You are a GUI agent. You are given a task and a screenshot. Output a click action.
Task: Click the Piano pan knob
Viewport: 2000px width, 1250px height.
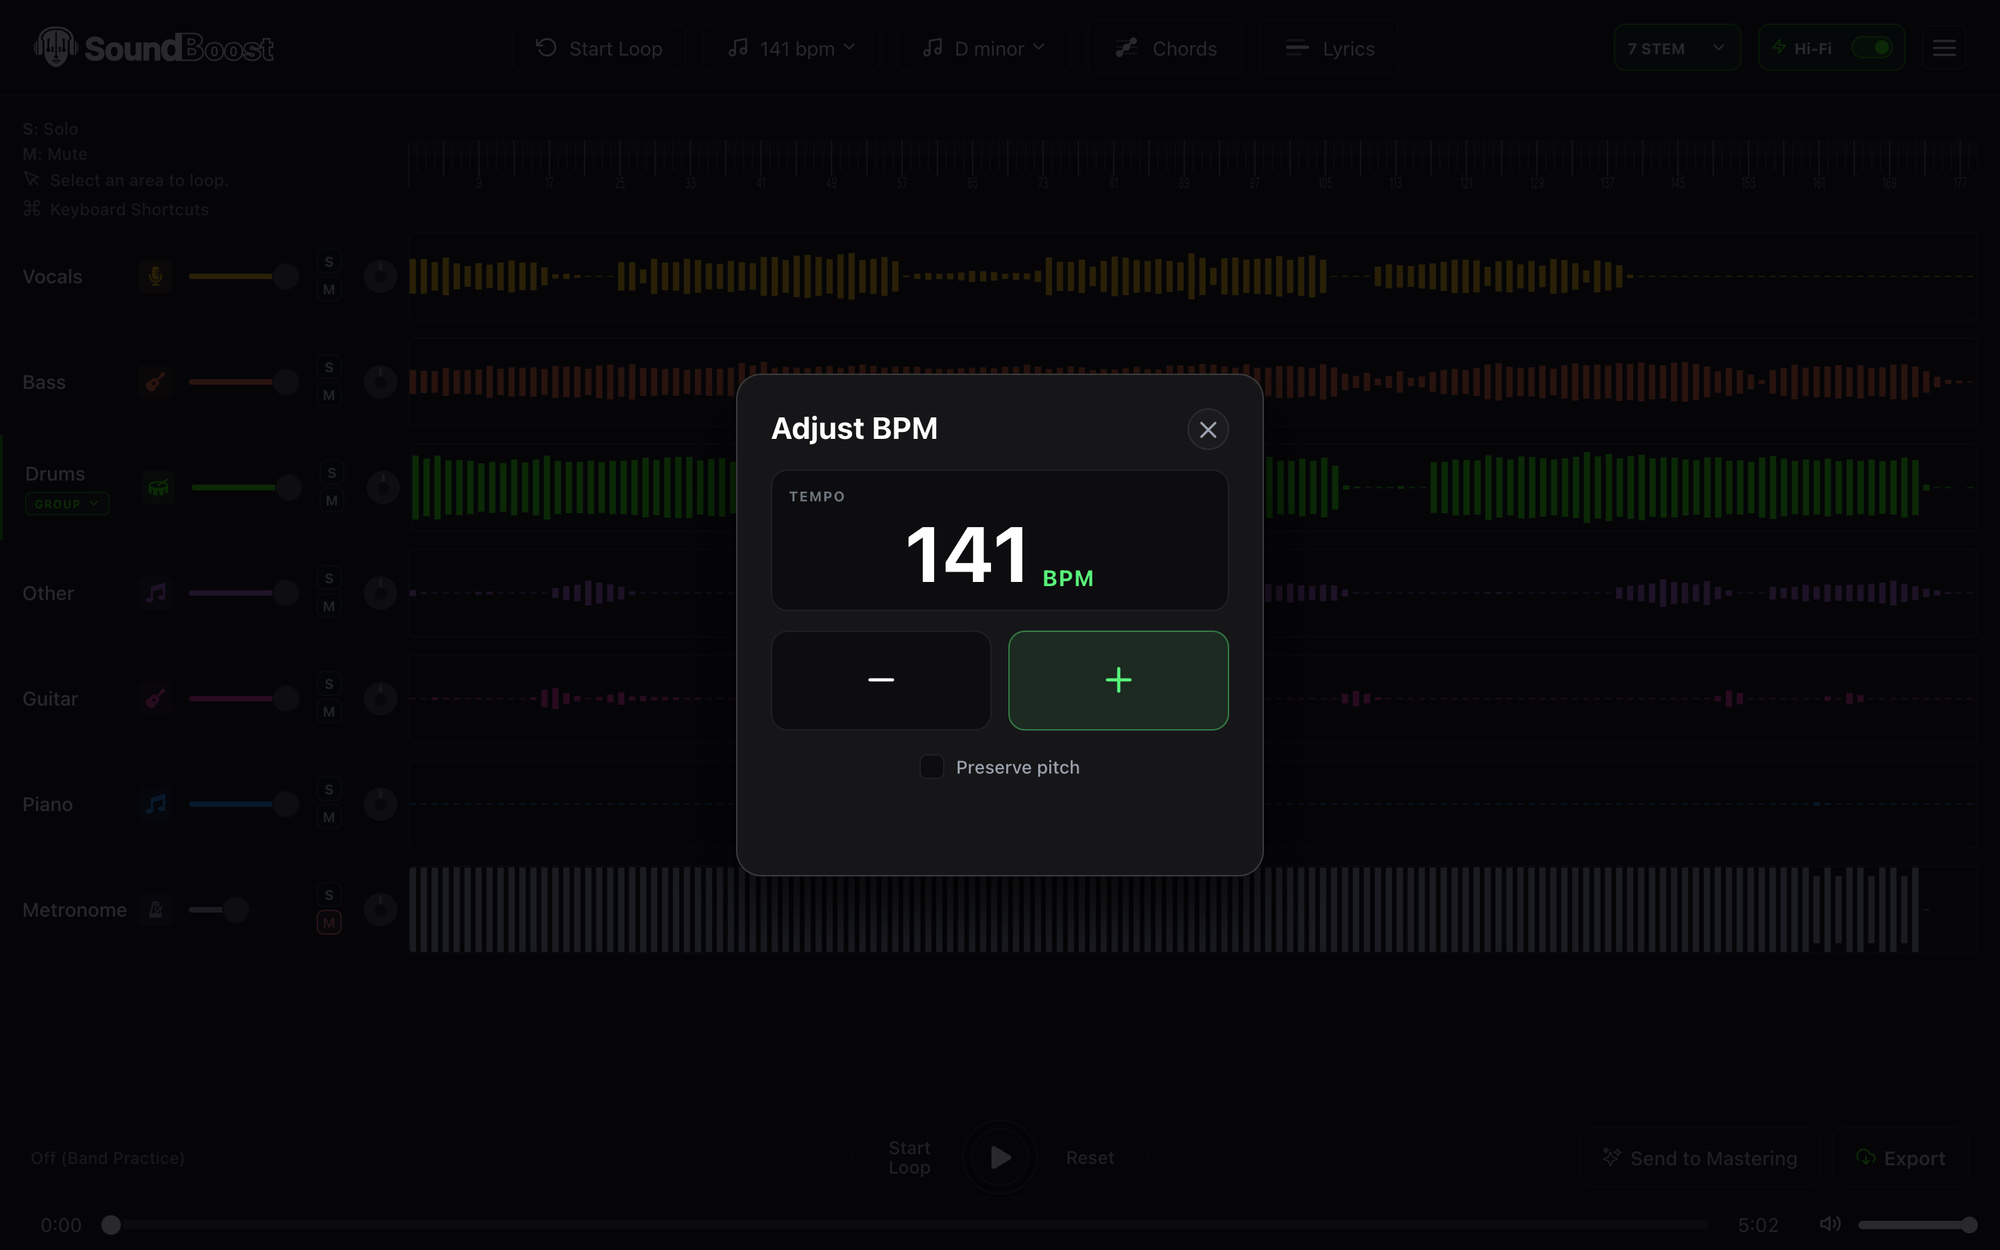(x=380, y=804)
